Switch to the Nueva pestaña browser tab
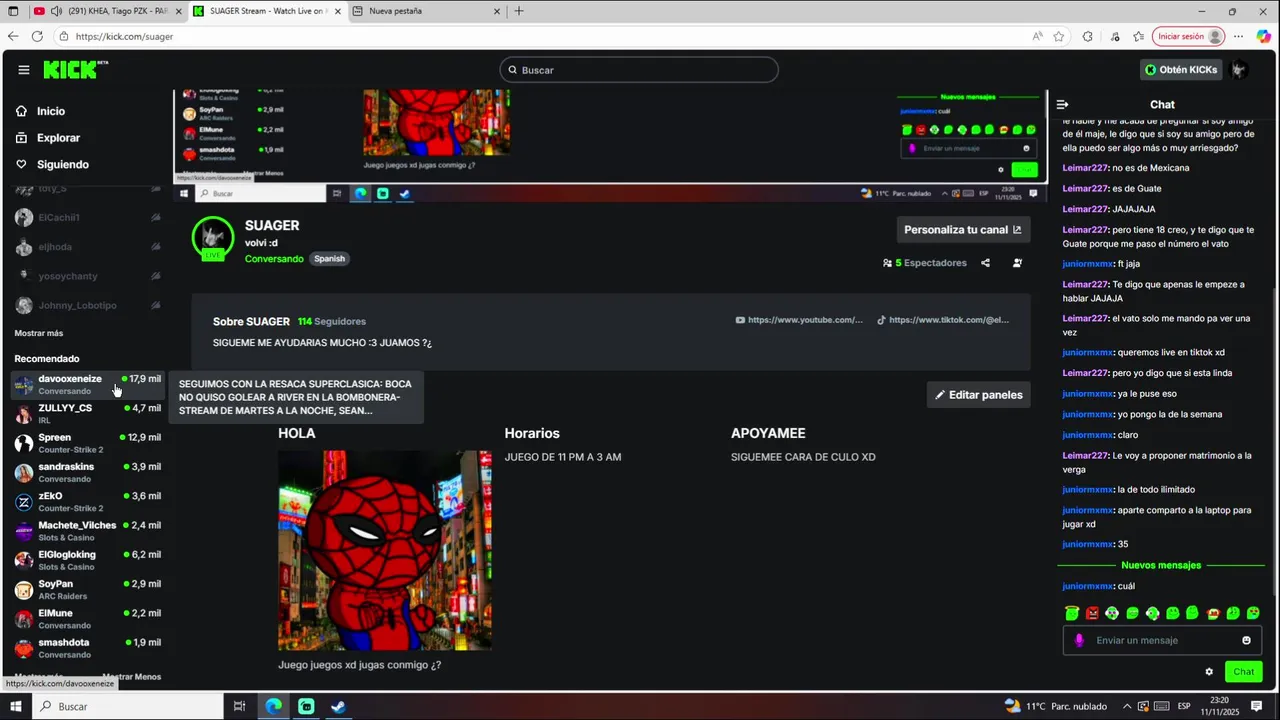 [x=428, y=11]
